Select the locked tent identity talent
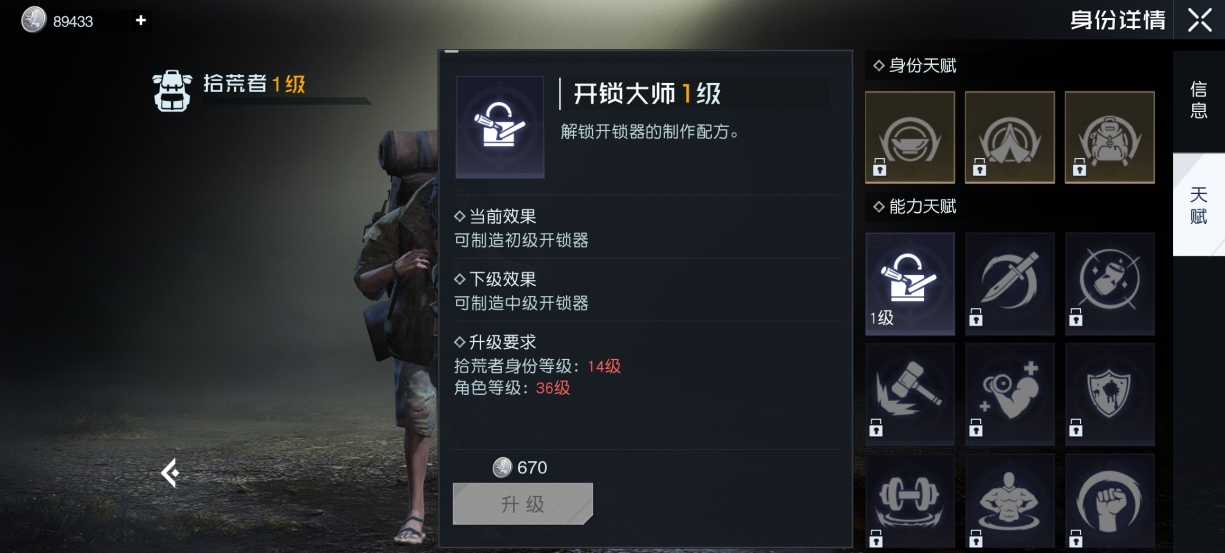Screen dimensions: 1225x553 1010,138
